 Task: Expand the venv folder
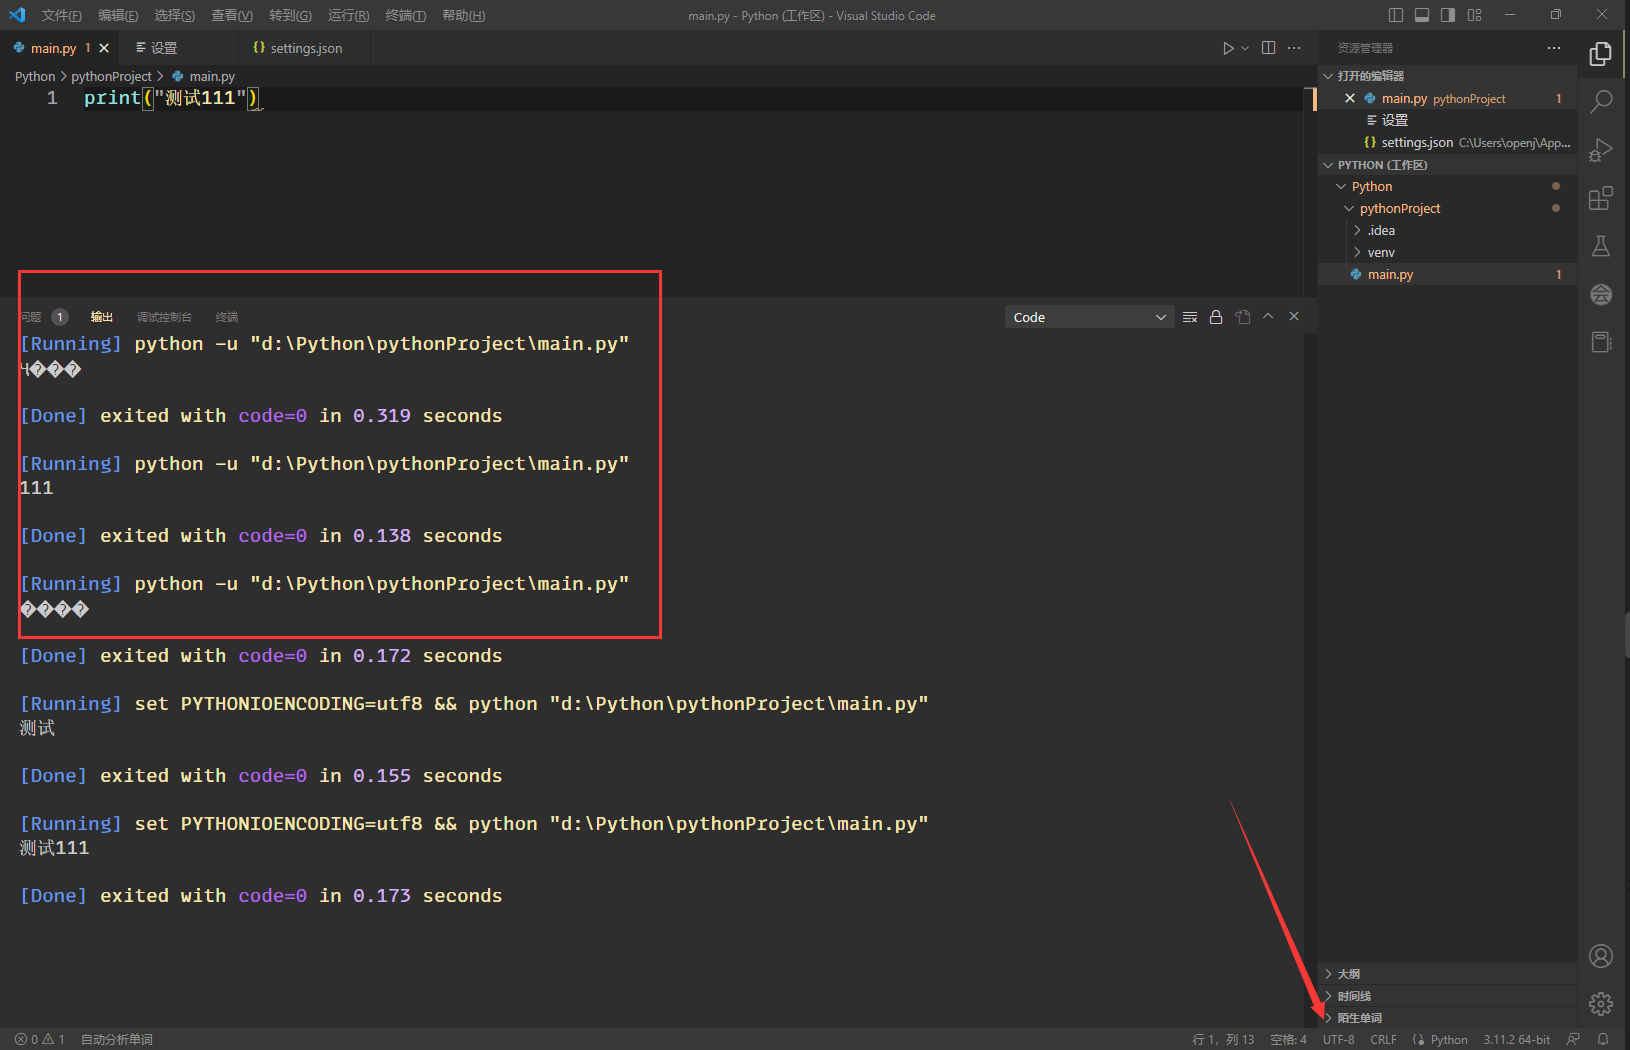coord(1448,253)
